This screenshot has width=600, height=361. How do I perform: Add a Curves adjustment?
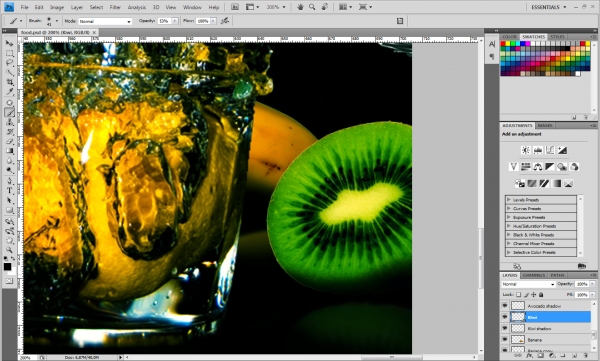pos(550,150)
